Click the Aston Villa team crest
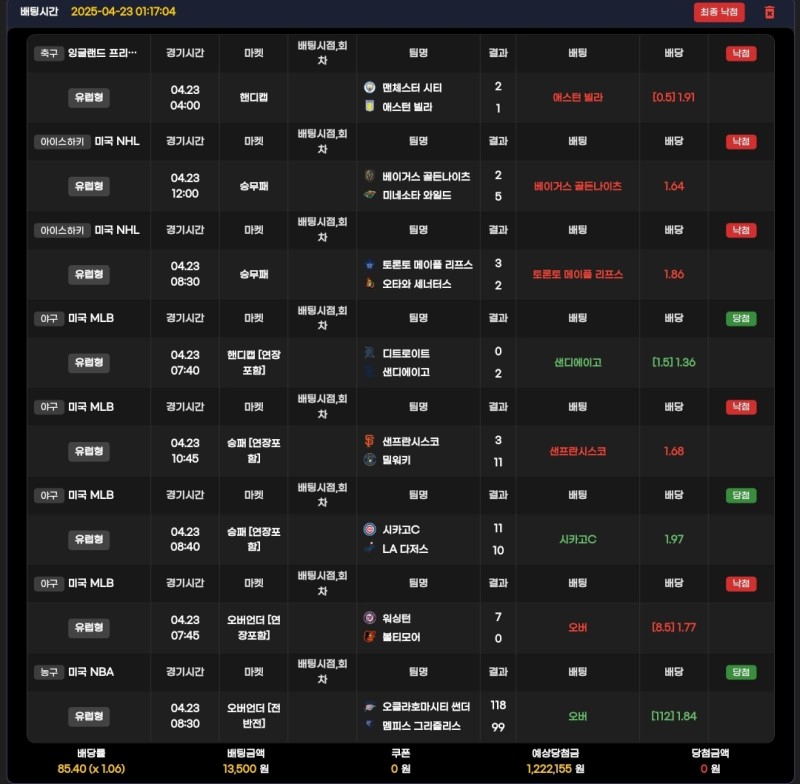Image resolution: width=800 pixels, height=784 pixels. (370, 107)
